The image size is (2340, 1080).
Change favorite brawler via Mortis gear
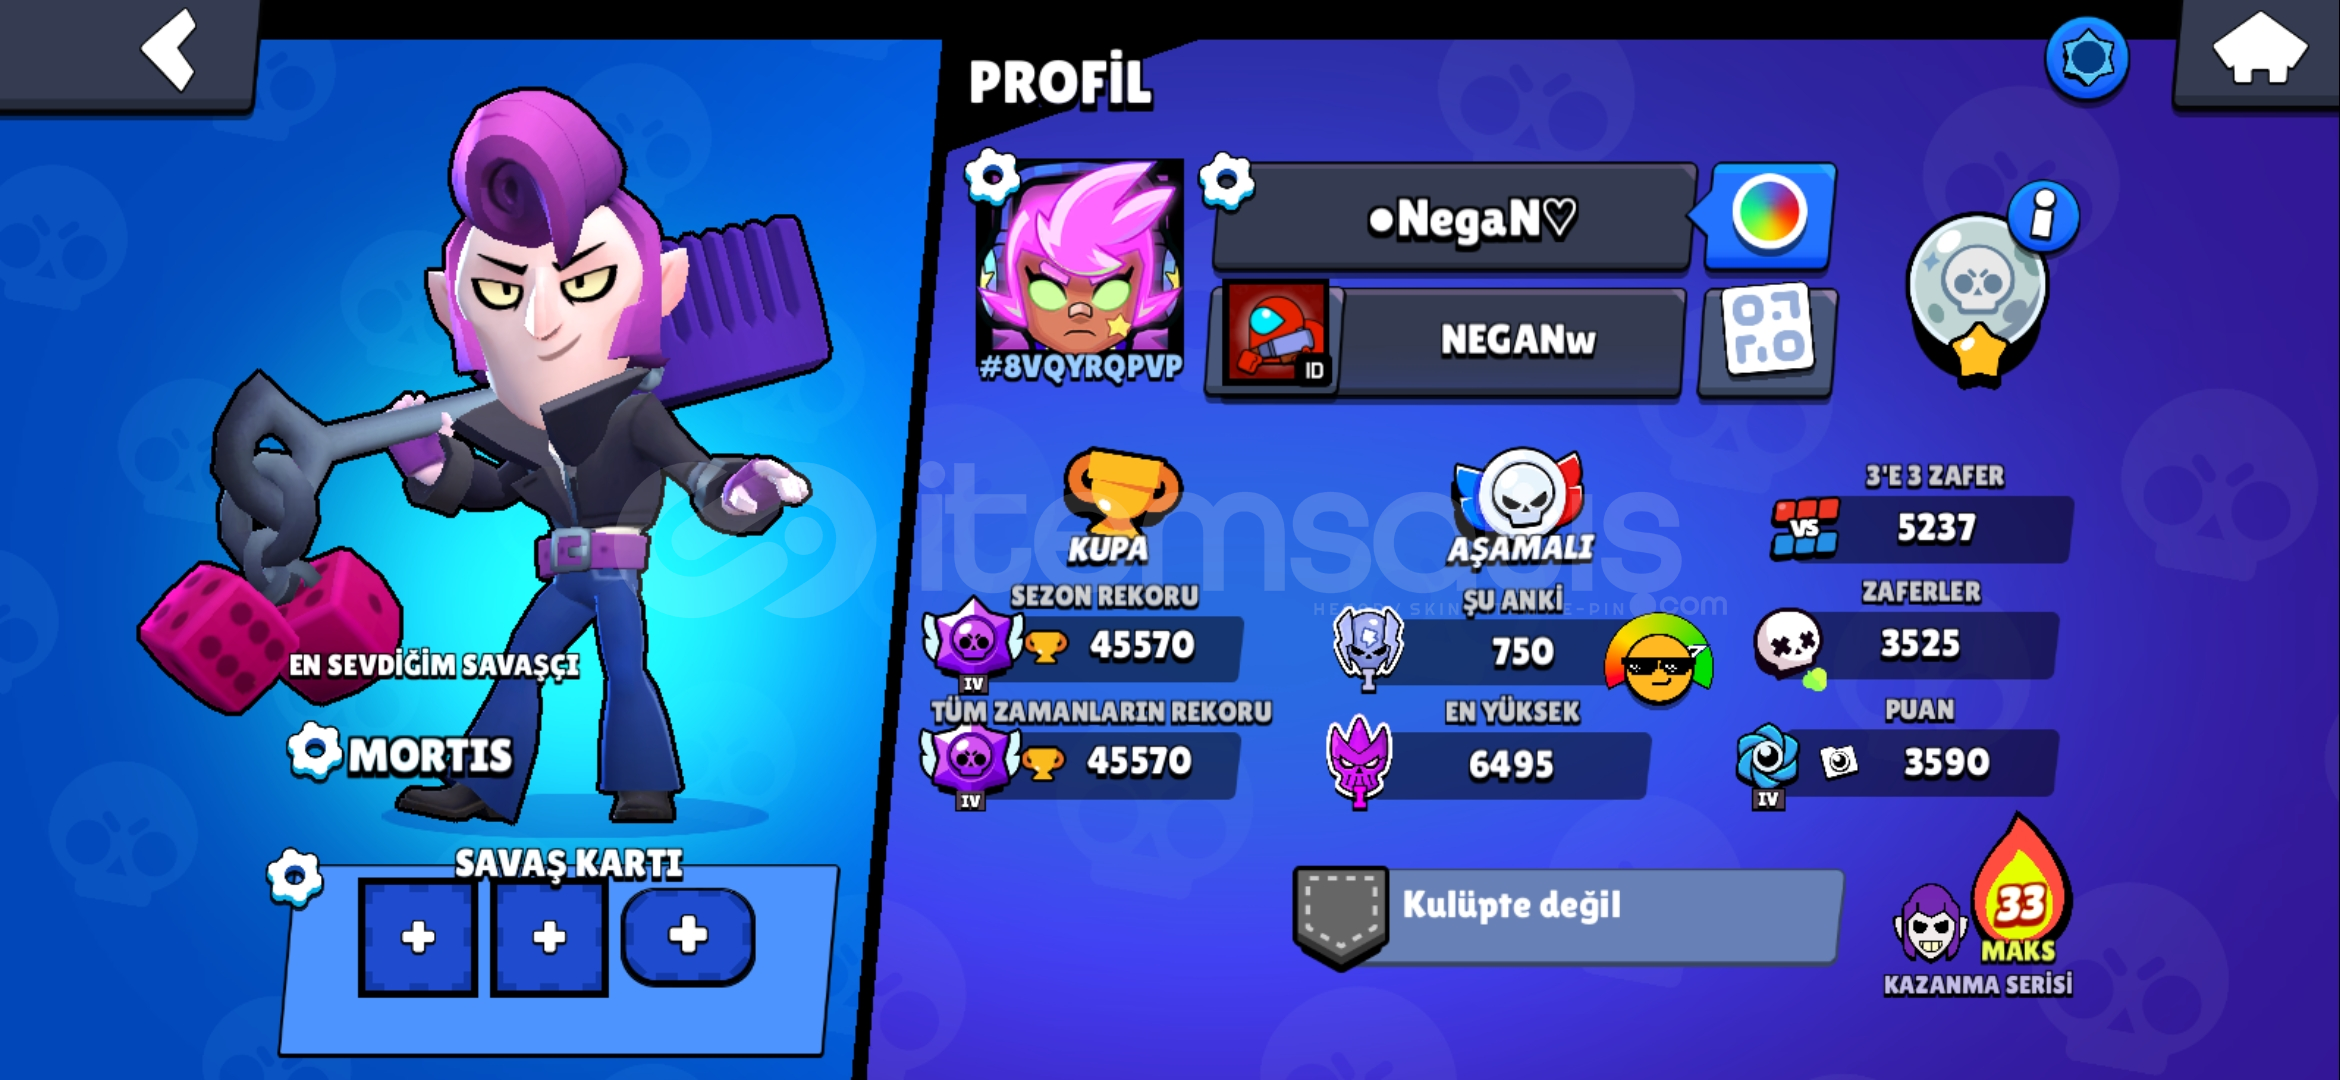pos(315,751)
